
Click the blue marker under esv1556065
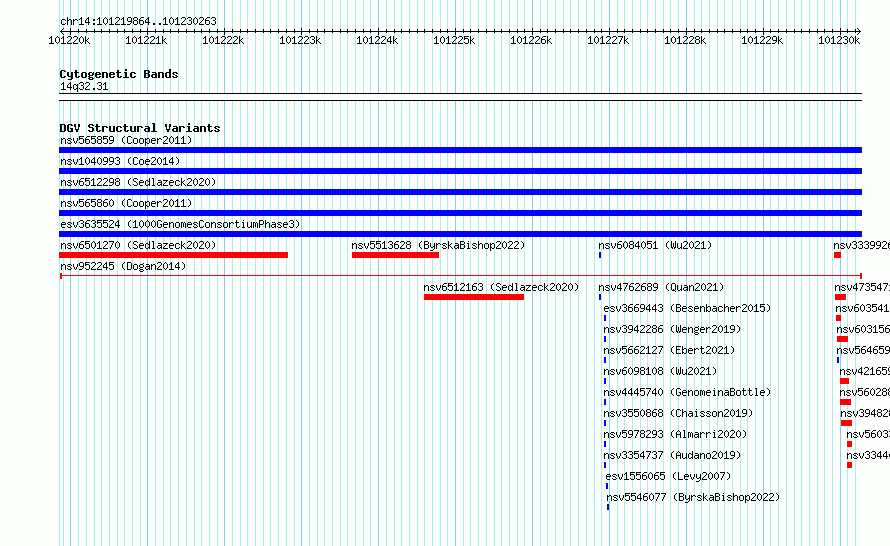coord(607,486)
